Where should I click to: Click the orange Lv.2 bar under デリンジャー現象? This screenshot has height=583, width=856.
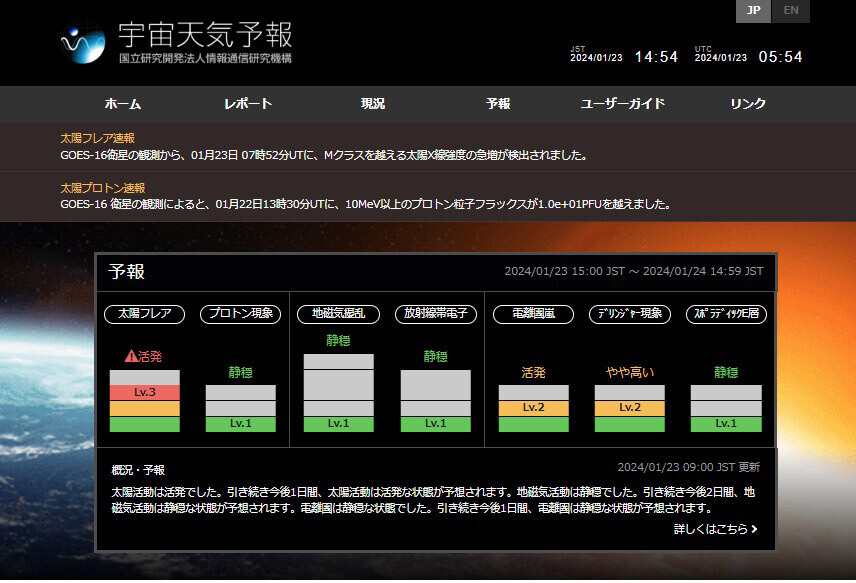point(630,408)
